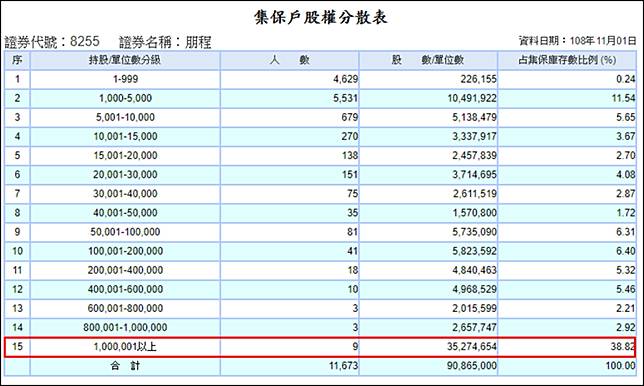
Task: Click the people count 5,531
Action: click(345, 98)
